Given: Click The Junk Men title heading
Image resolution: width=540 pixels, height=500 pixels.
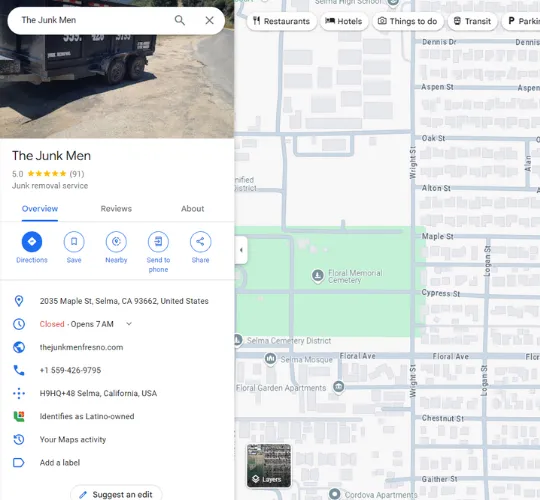Looking at the screenshot, I should pos(52,156).
